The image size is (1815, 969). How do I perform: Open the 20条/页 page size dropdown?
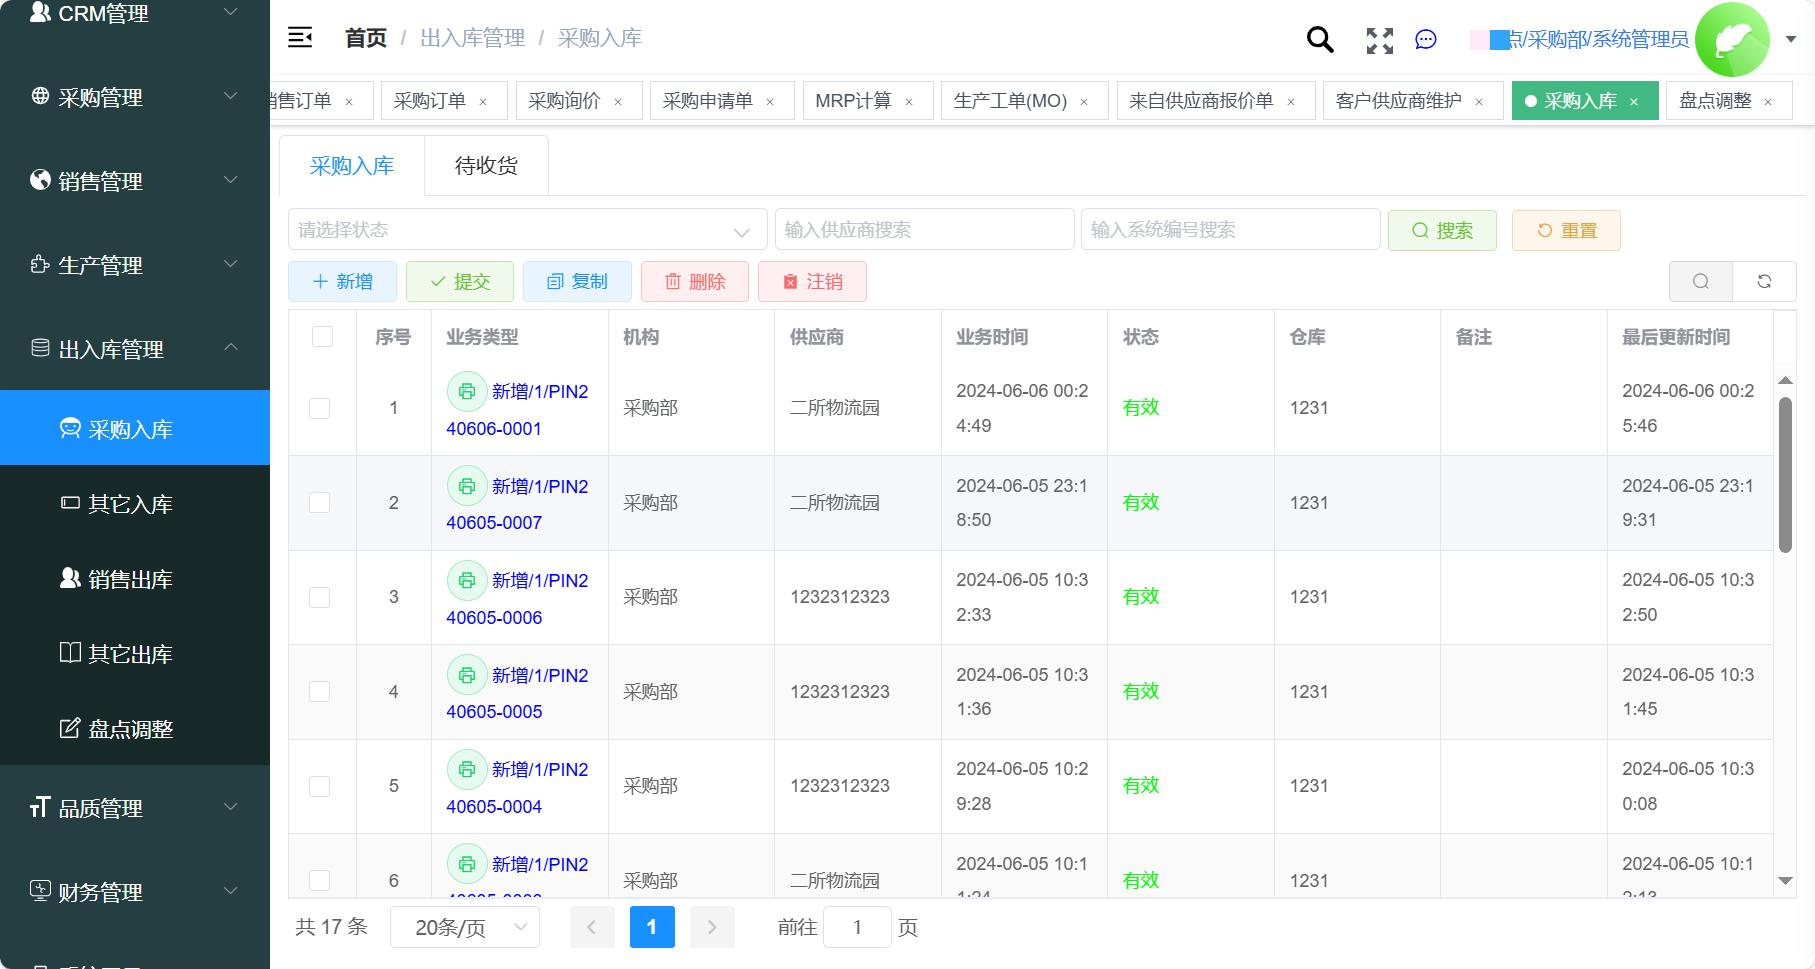[464, 927]
